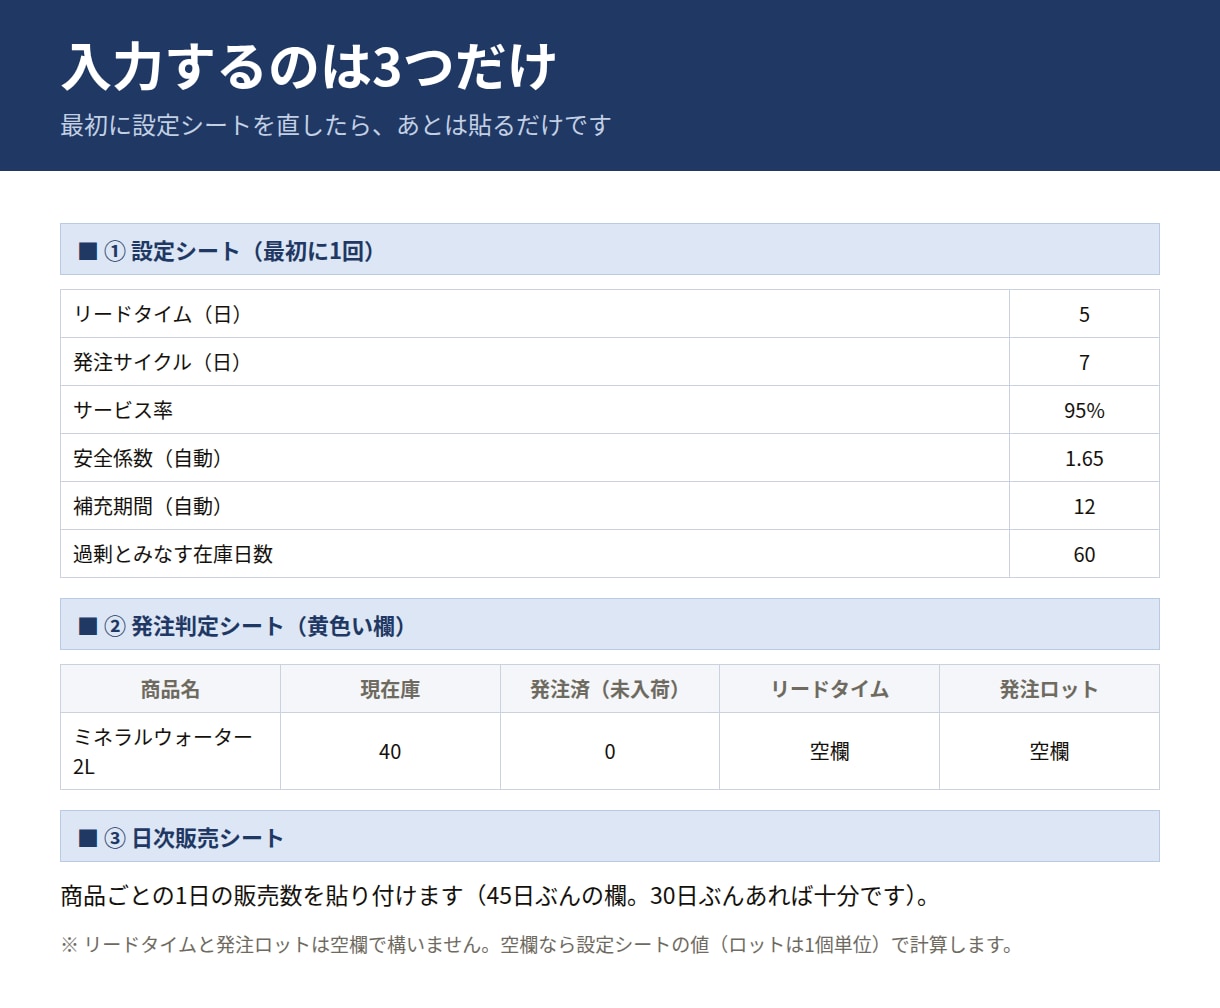Select the 発注サイクル value 7 cell
The image size is (1220, 1008).
pos(1084,362)
